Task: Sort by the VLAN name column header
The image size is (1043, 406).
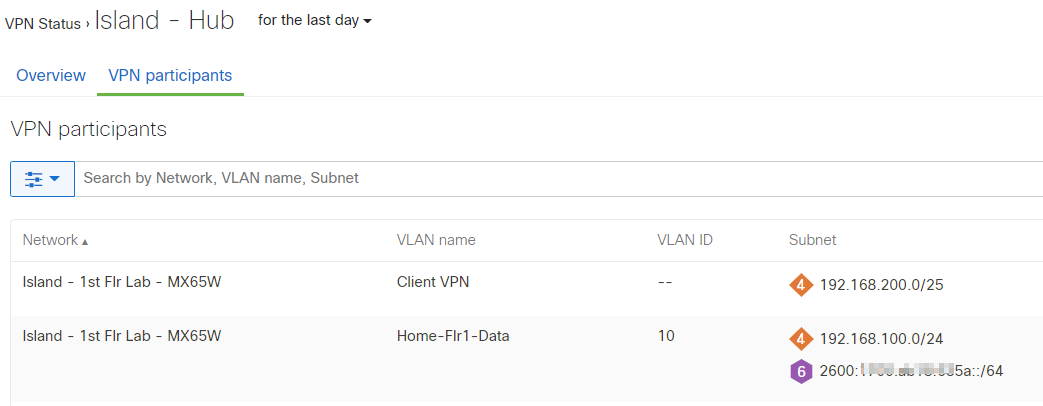Action: 436,240
